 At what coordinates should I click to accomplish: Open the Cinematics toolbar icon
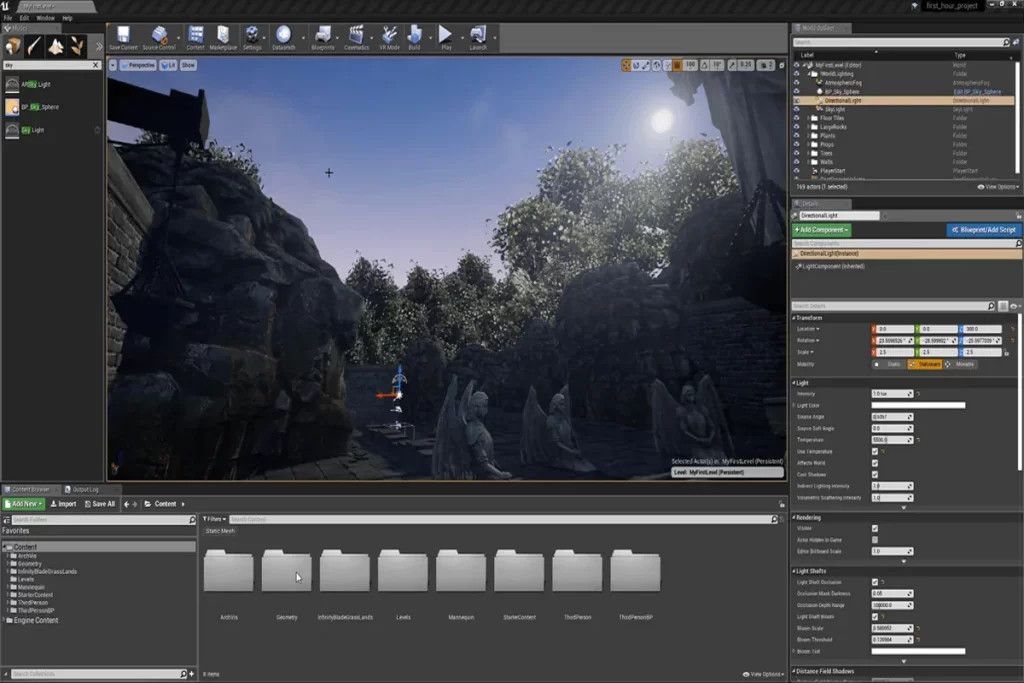click(x=356, y=37)
